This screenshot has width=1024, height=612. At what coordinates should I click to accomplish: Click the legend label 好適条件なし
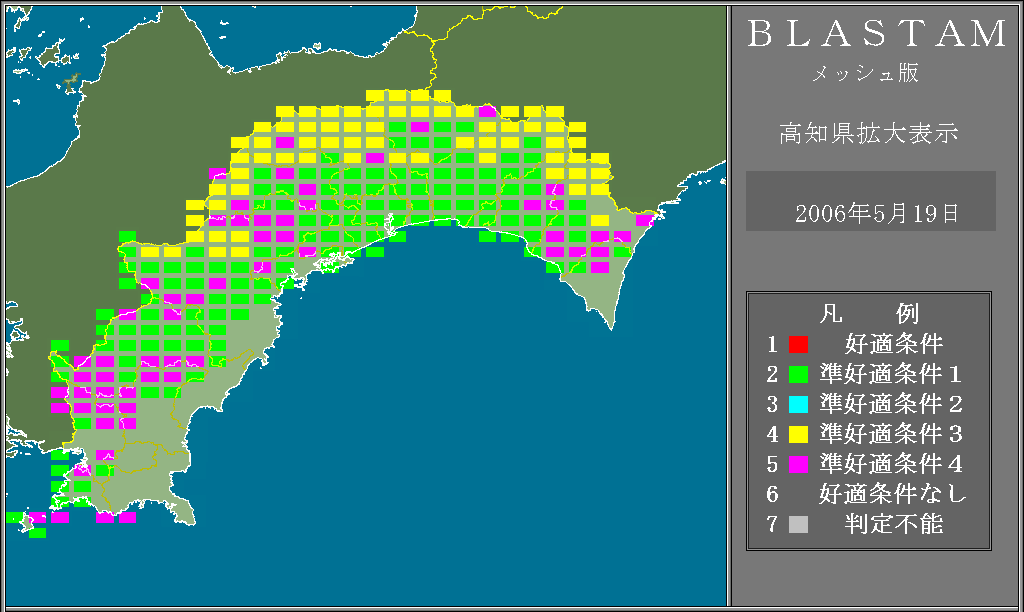[x=893, y=494]
